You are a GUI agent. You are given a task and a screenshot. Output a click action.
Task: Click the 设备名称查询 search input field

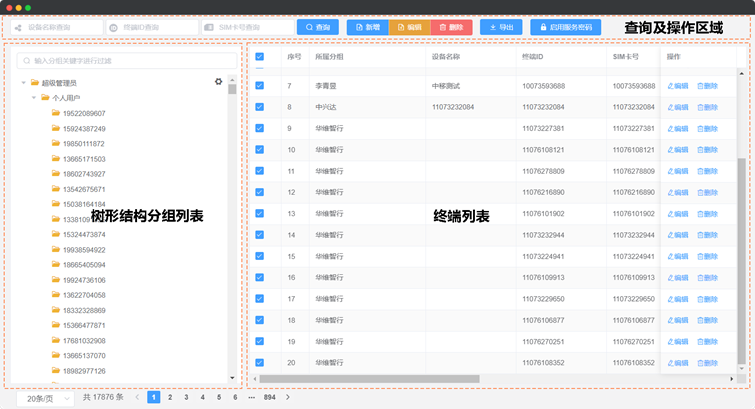[x=60, y=28]
